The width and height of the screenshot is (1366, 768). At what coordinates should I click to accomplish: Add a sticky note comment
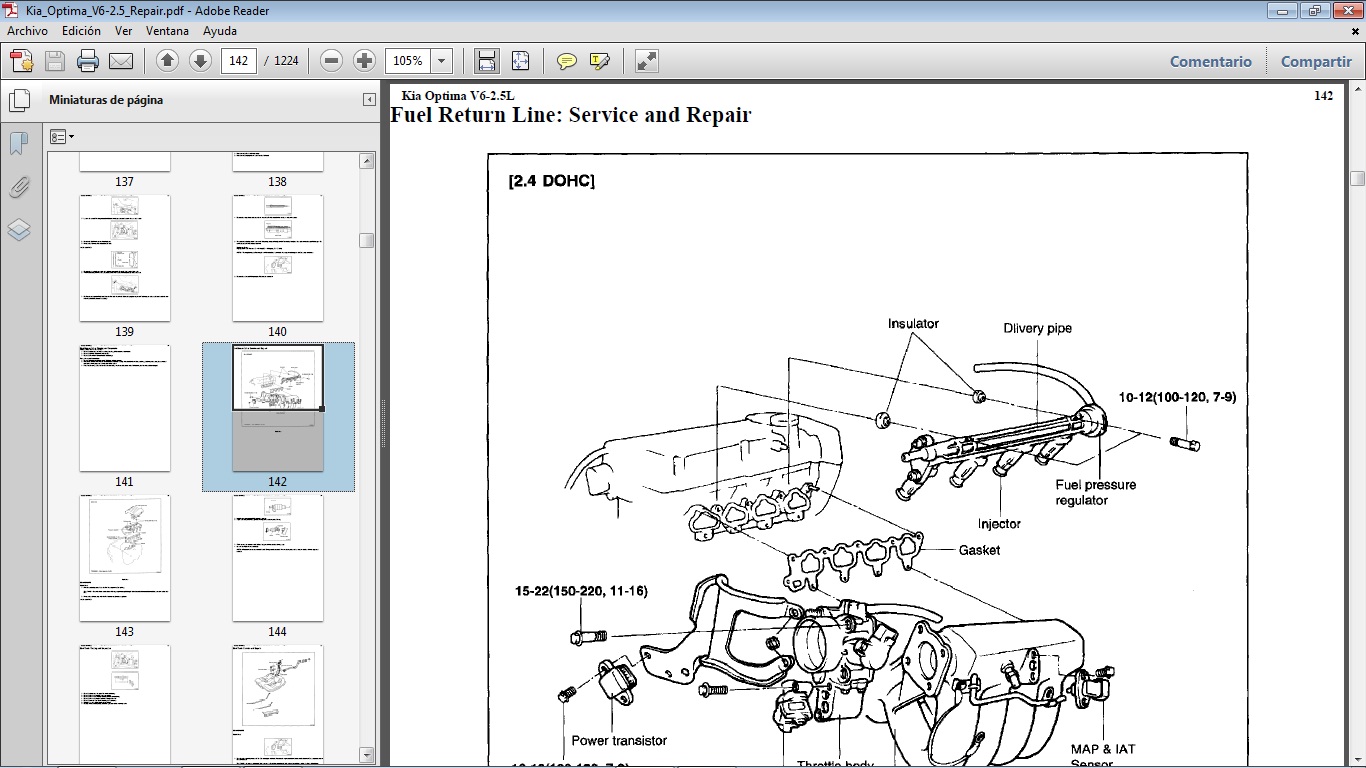[x=566, y=60]
